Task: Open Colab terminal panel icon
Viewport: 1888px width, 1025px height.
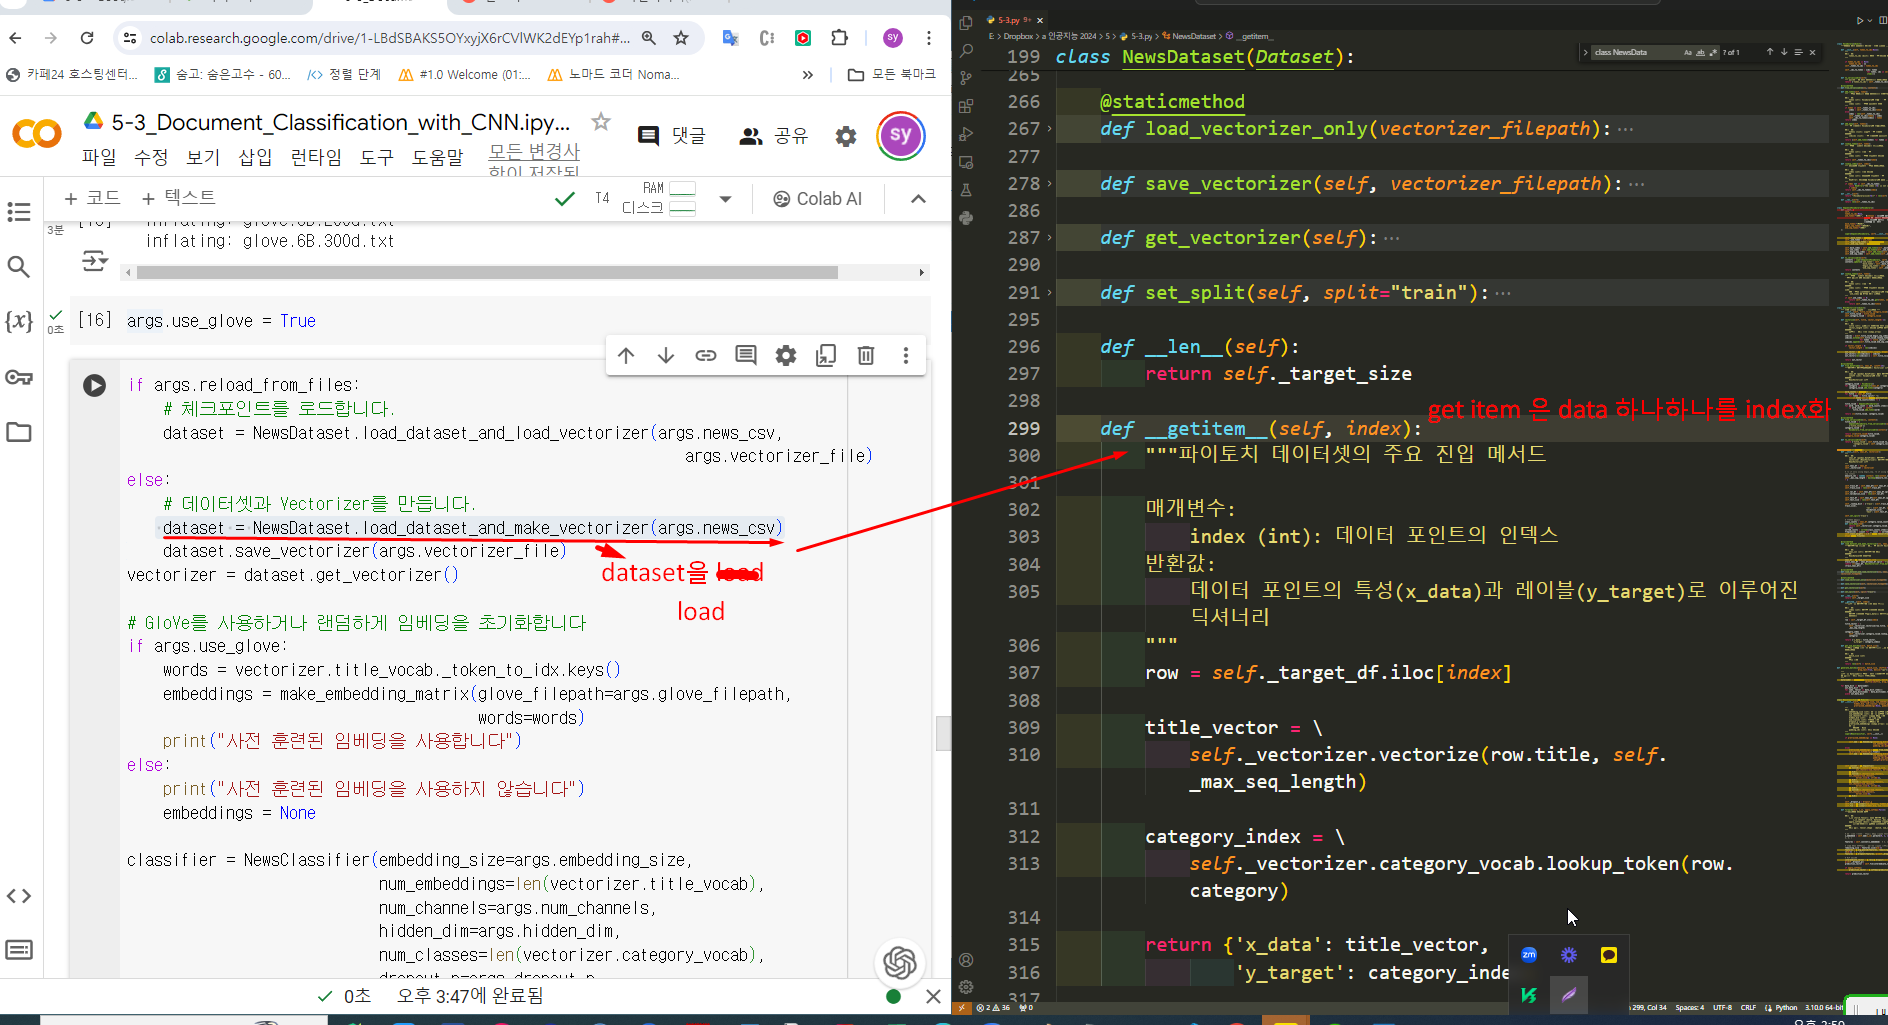Action: tap(19, 950)
